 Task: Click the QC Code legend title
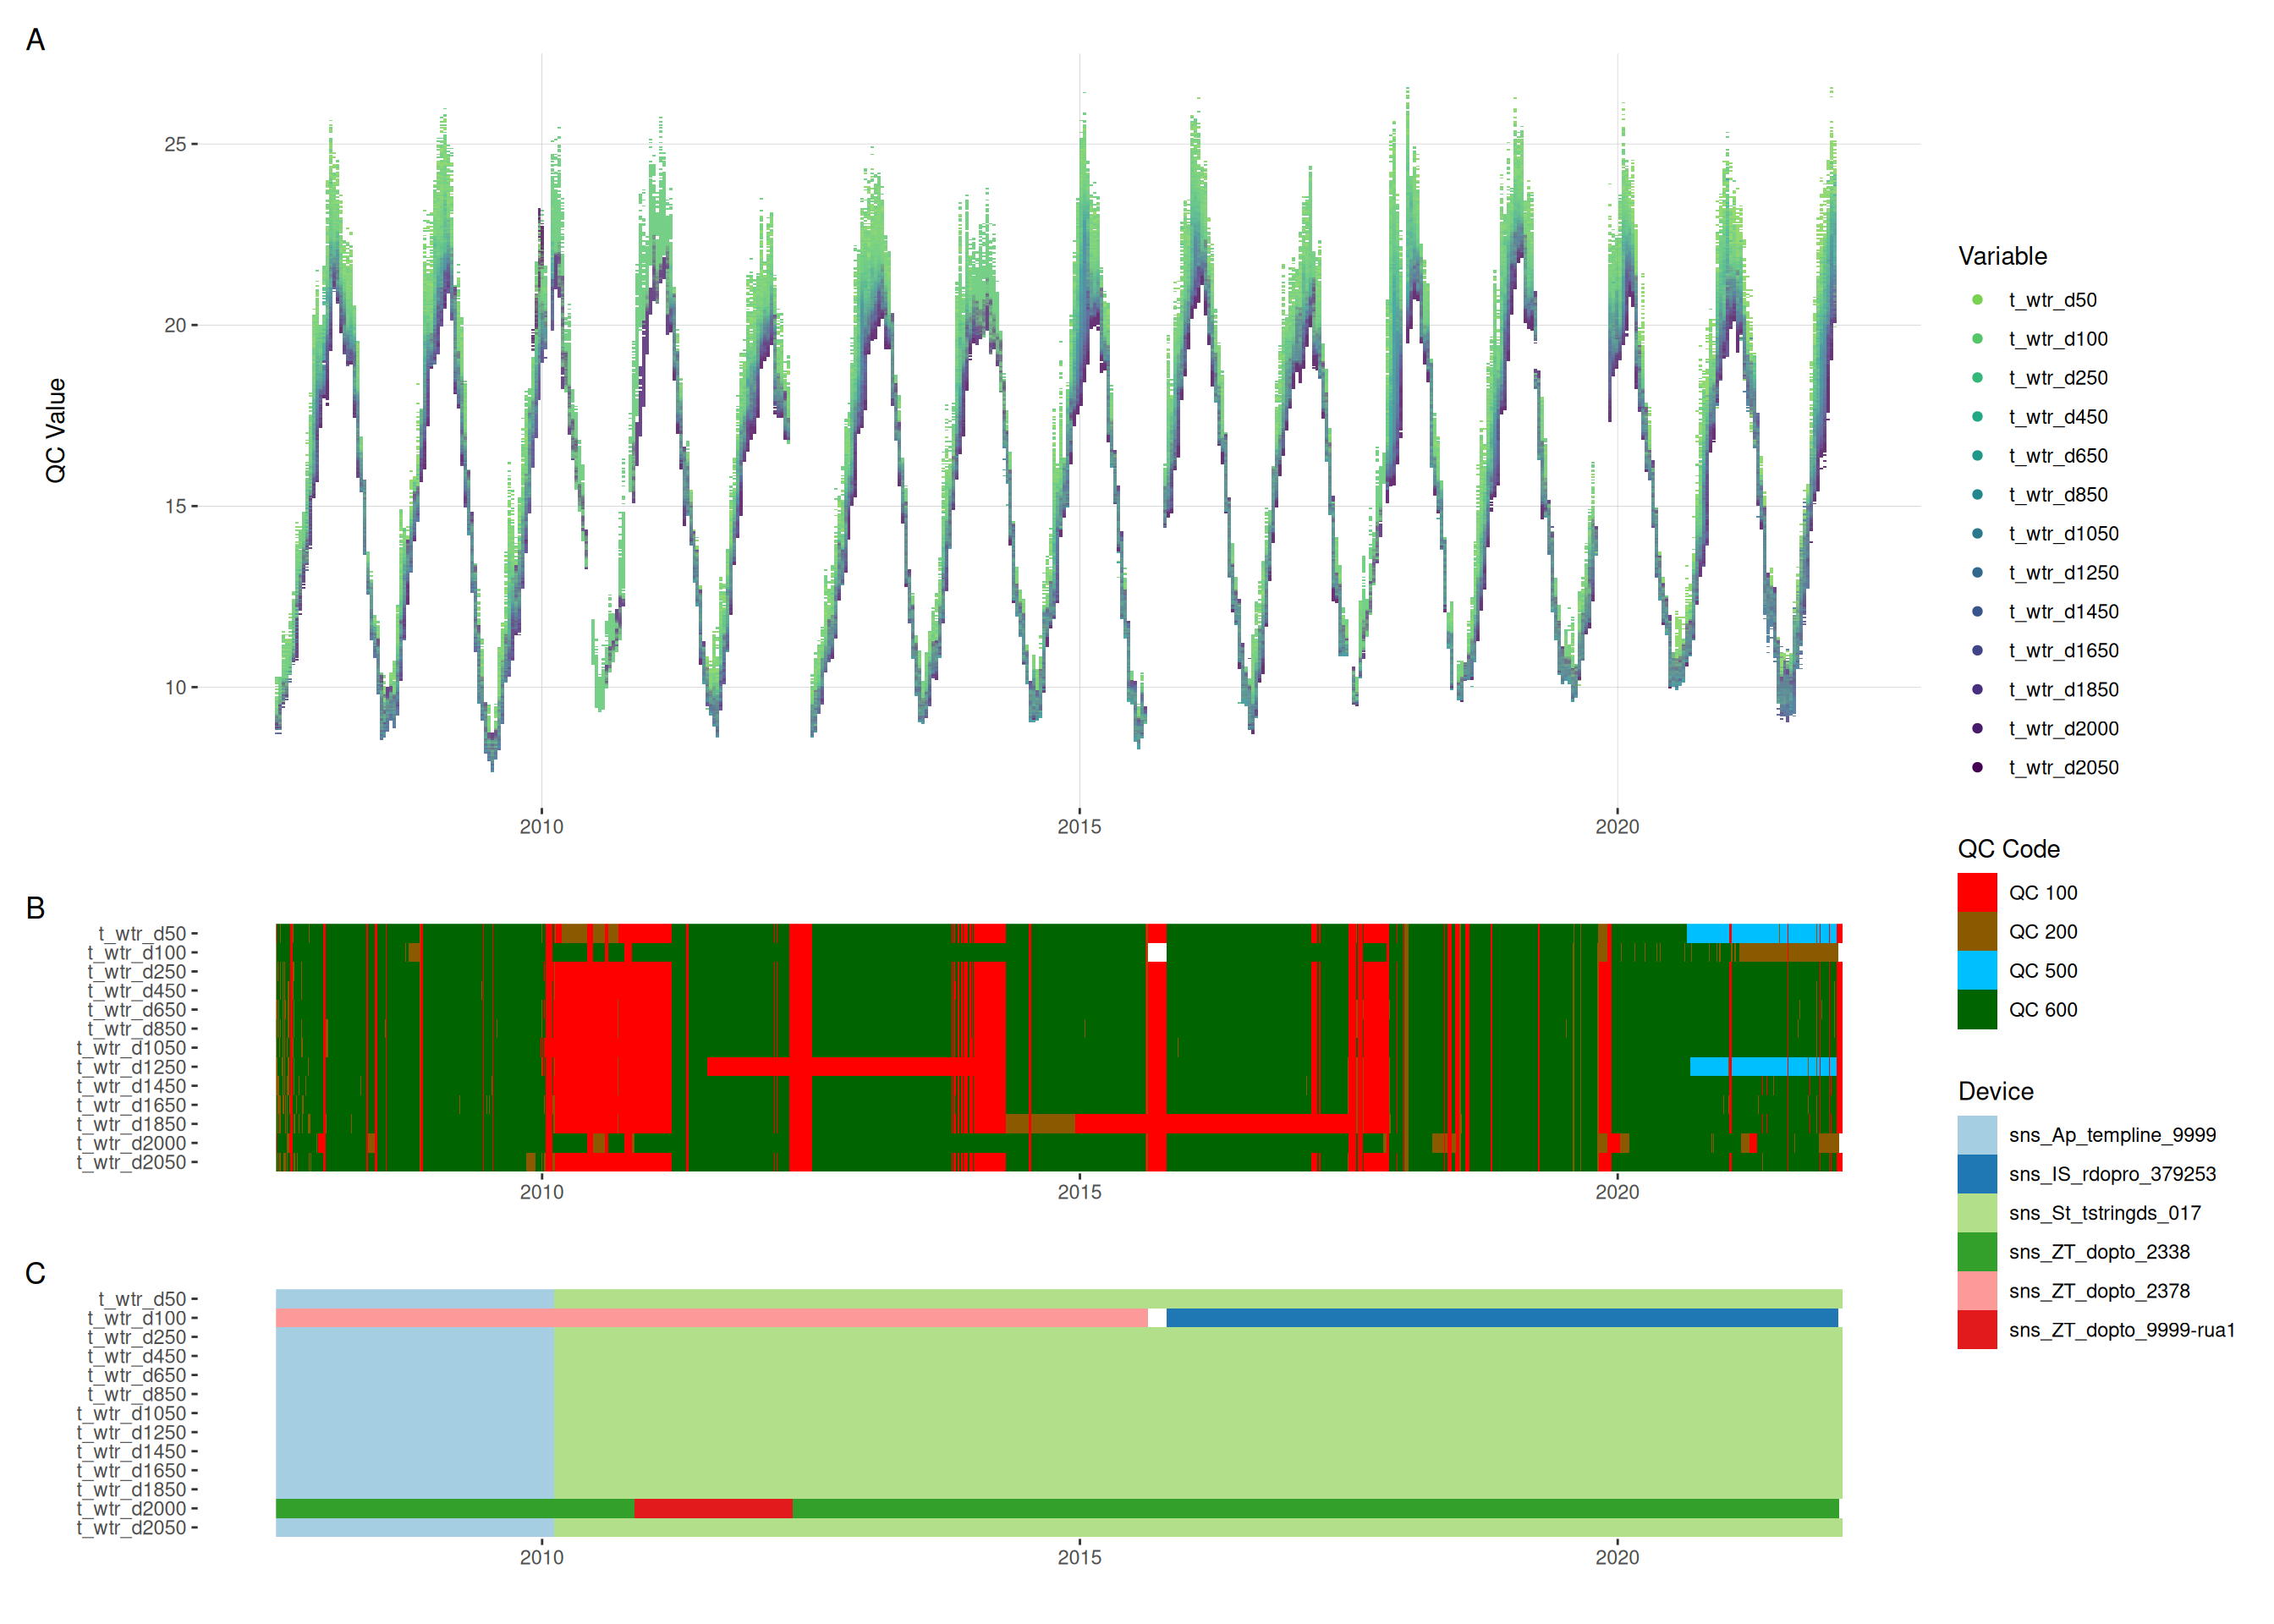(x=2008, y=849)
